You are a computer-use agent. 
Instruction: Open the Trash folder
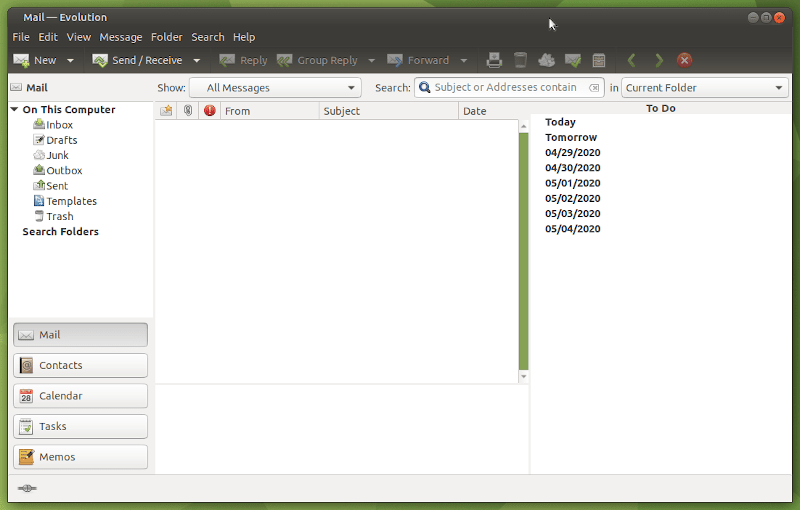(x=59, y=216)
